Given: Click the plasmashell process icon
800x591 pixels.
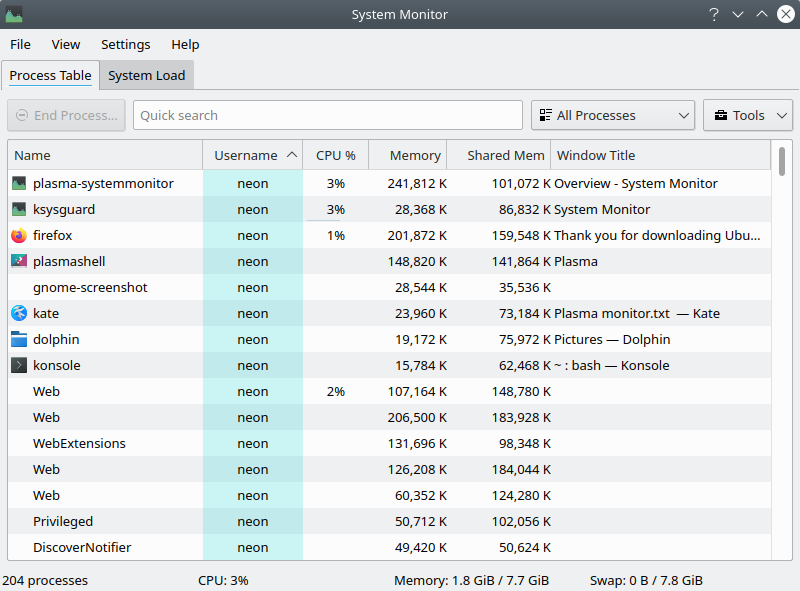Looking at the screenshot, I should (19, 261).
